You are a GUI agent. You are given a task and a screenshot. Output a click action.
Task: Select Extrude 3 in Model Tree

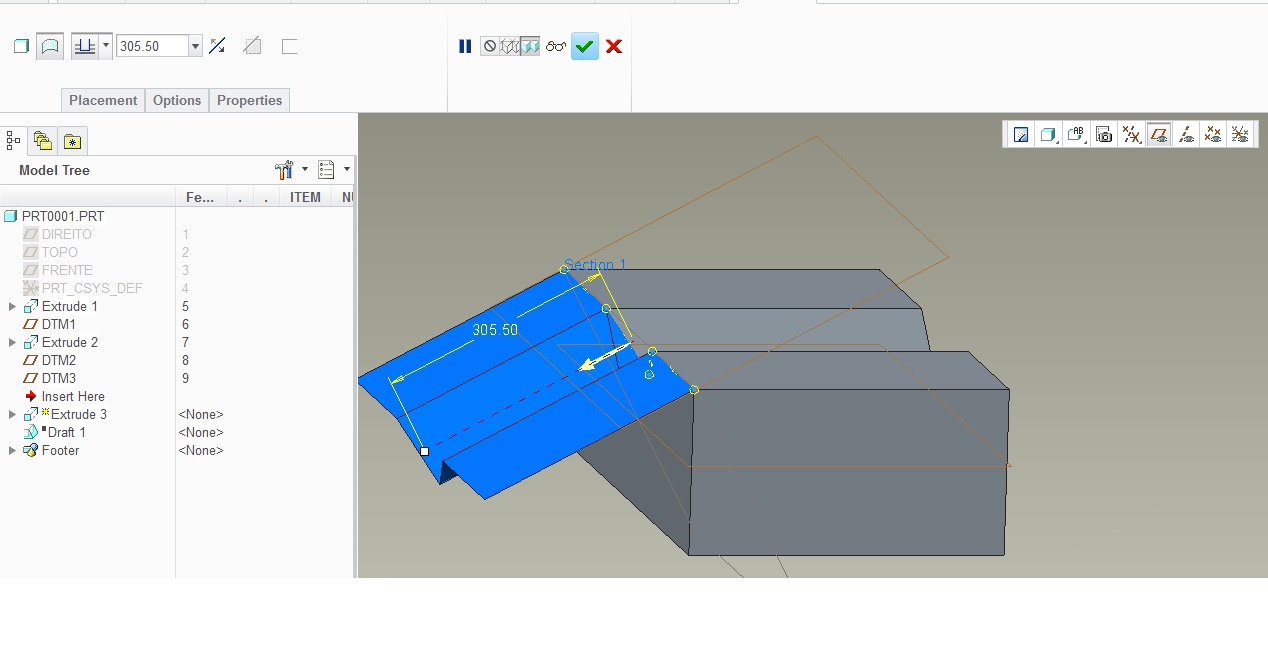pyautogui.click(x=65, y=414)
